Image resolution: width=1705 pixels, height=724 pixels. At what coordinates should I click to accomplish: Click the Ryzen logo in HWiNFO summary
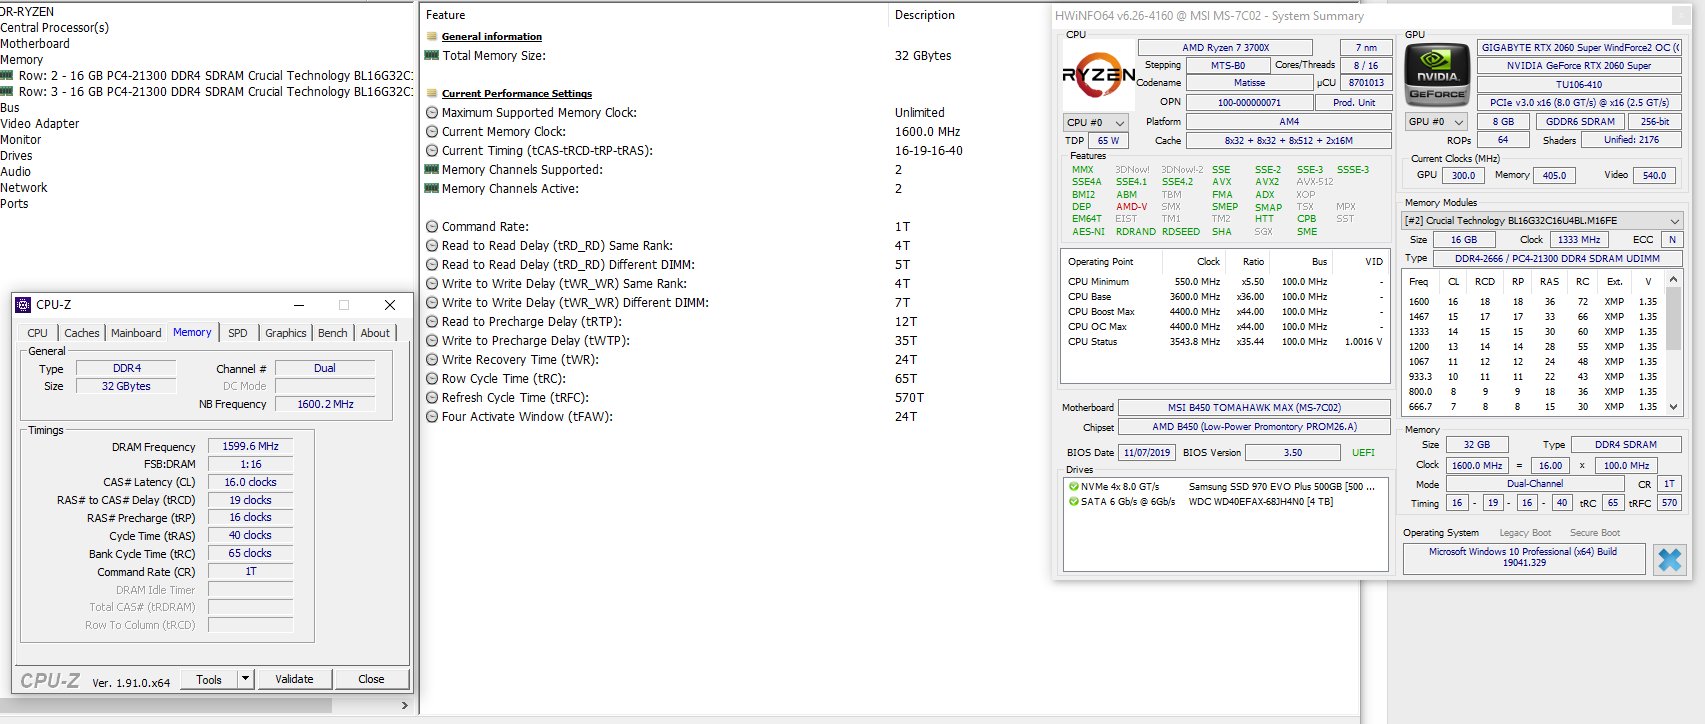(1098, 75)
